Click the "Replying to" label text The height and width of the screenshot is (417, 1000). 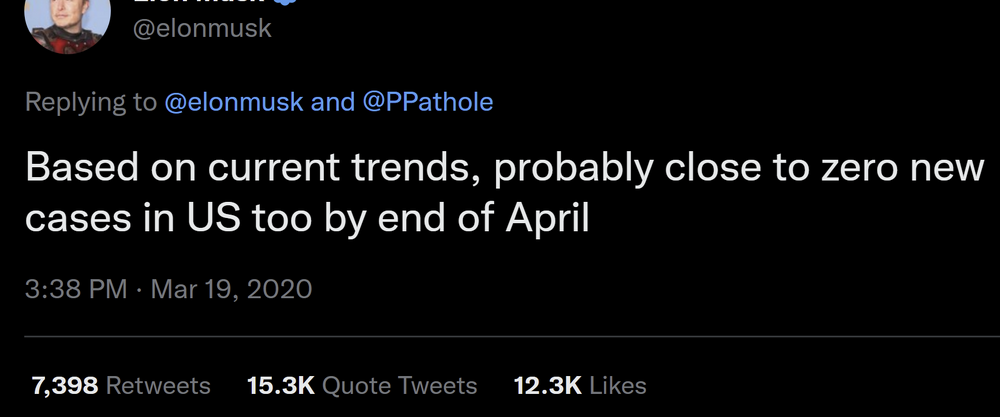[x=90, y=102]
